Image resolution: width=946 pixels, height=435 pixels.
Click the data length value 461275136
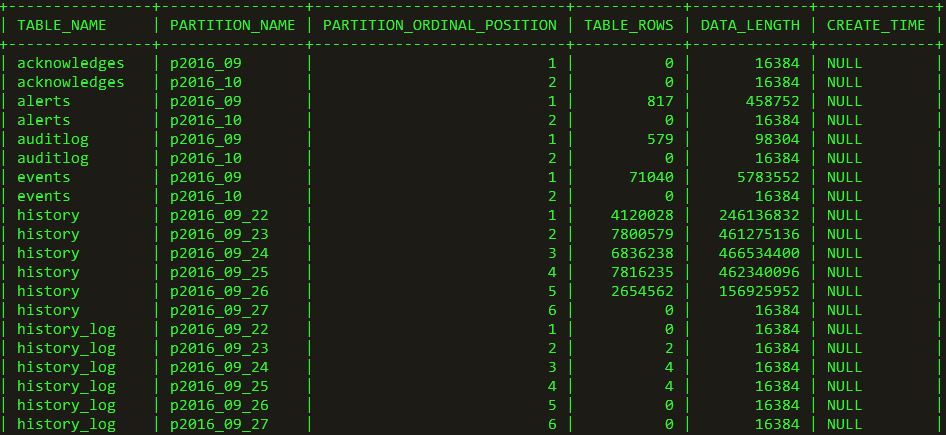tap(760, 234)
